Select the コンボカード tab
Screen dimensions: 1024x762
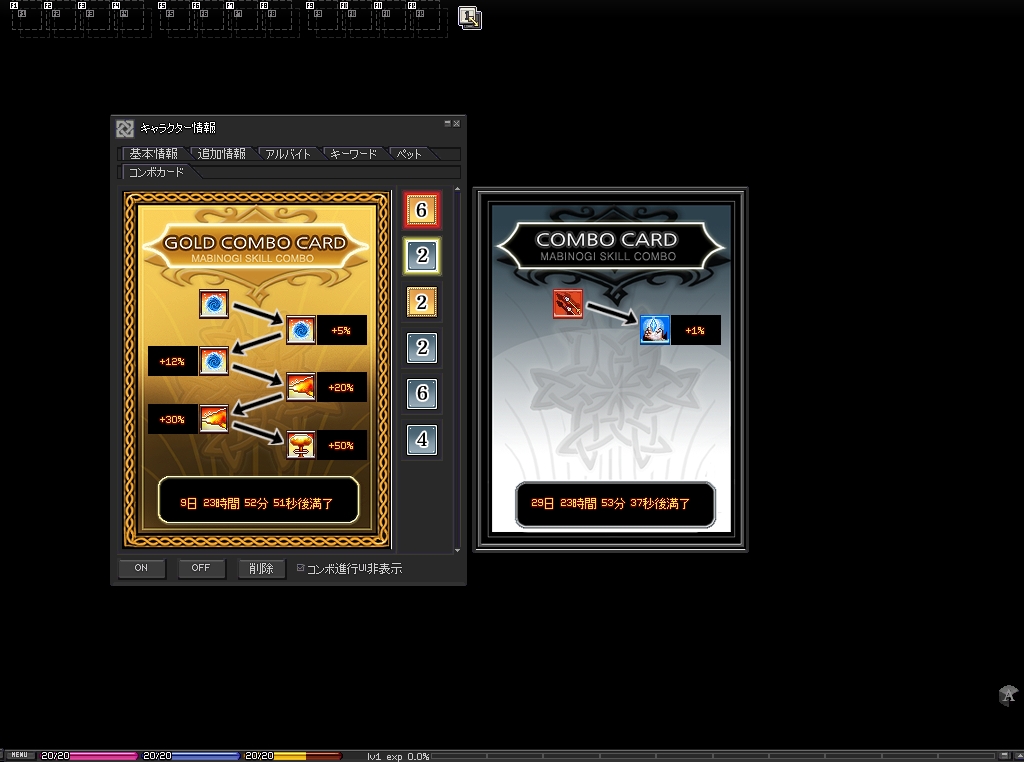(x=157, y=172)
